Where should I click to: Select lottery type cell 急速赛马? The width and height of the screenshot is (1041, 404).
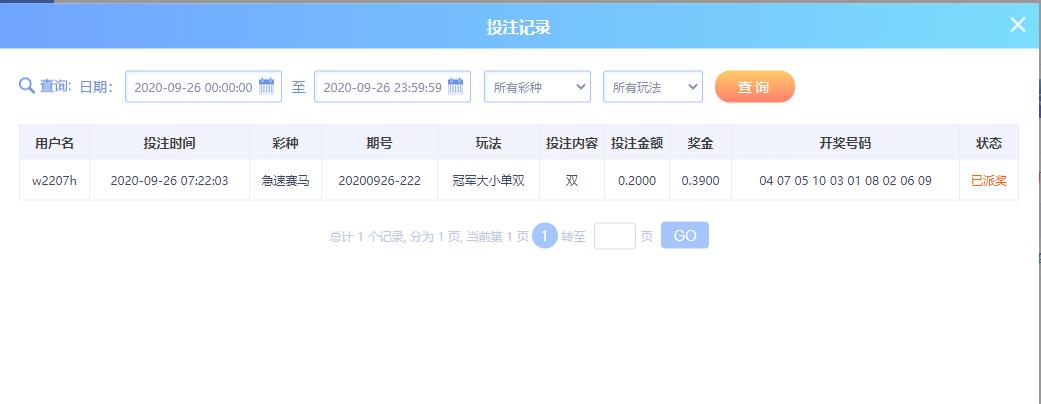point(285,180)
